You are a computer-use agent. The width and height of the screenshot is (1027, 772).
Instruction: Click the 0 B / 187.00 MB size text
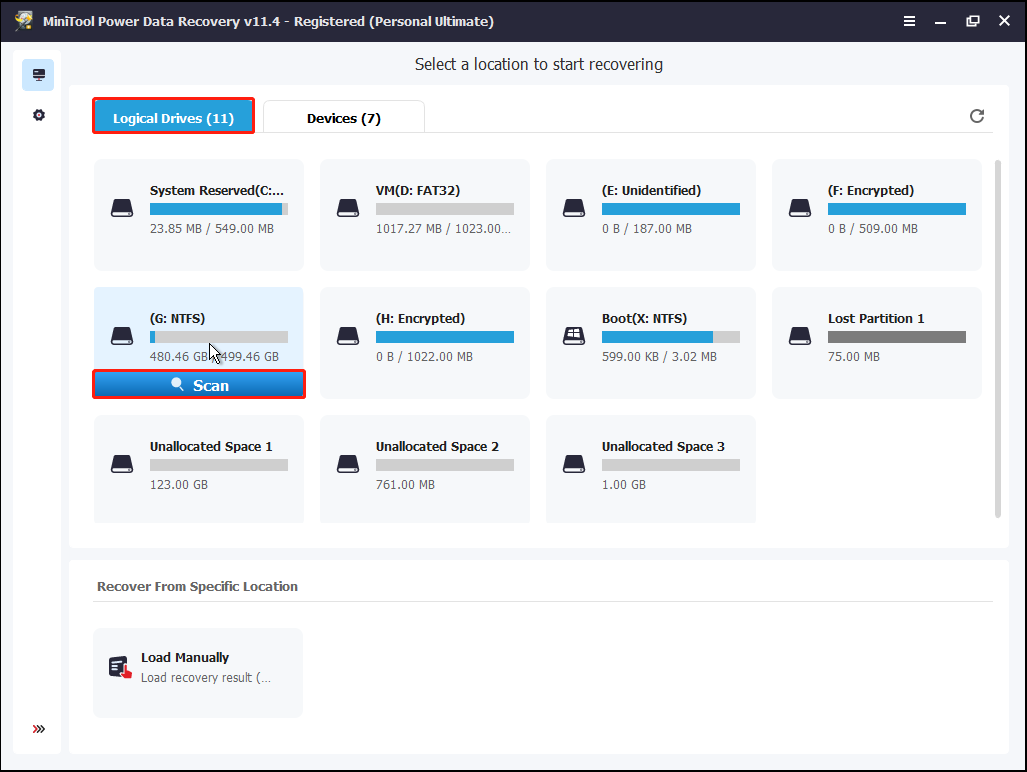(646, 229)
